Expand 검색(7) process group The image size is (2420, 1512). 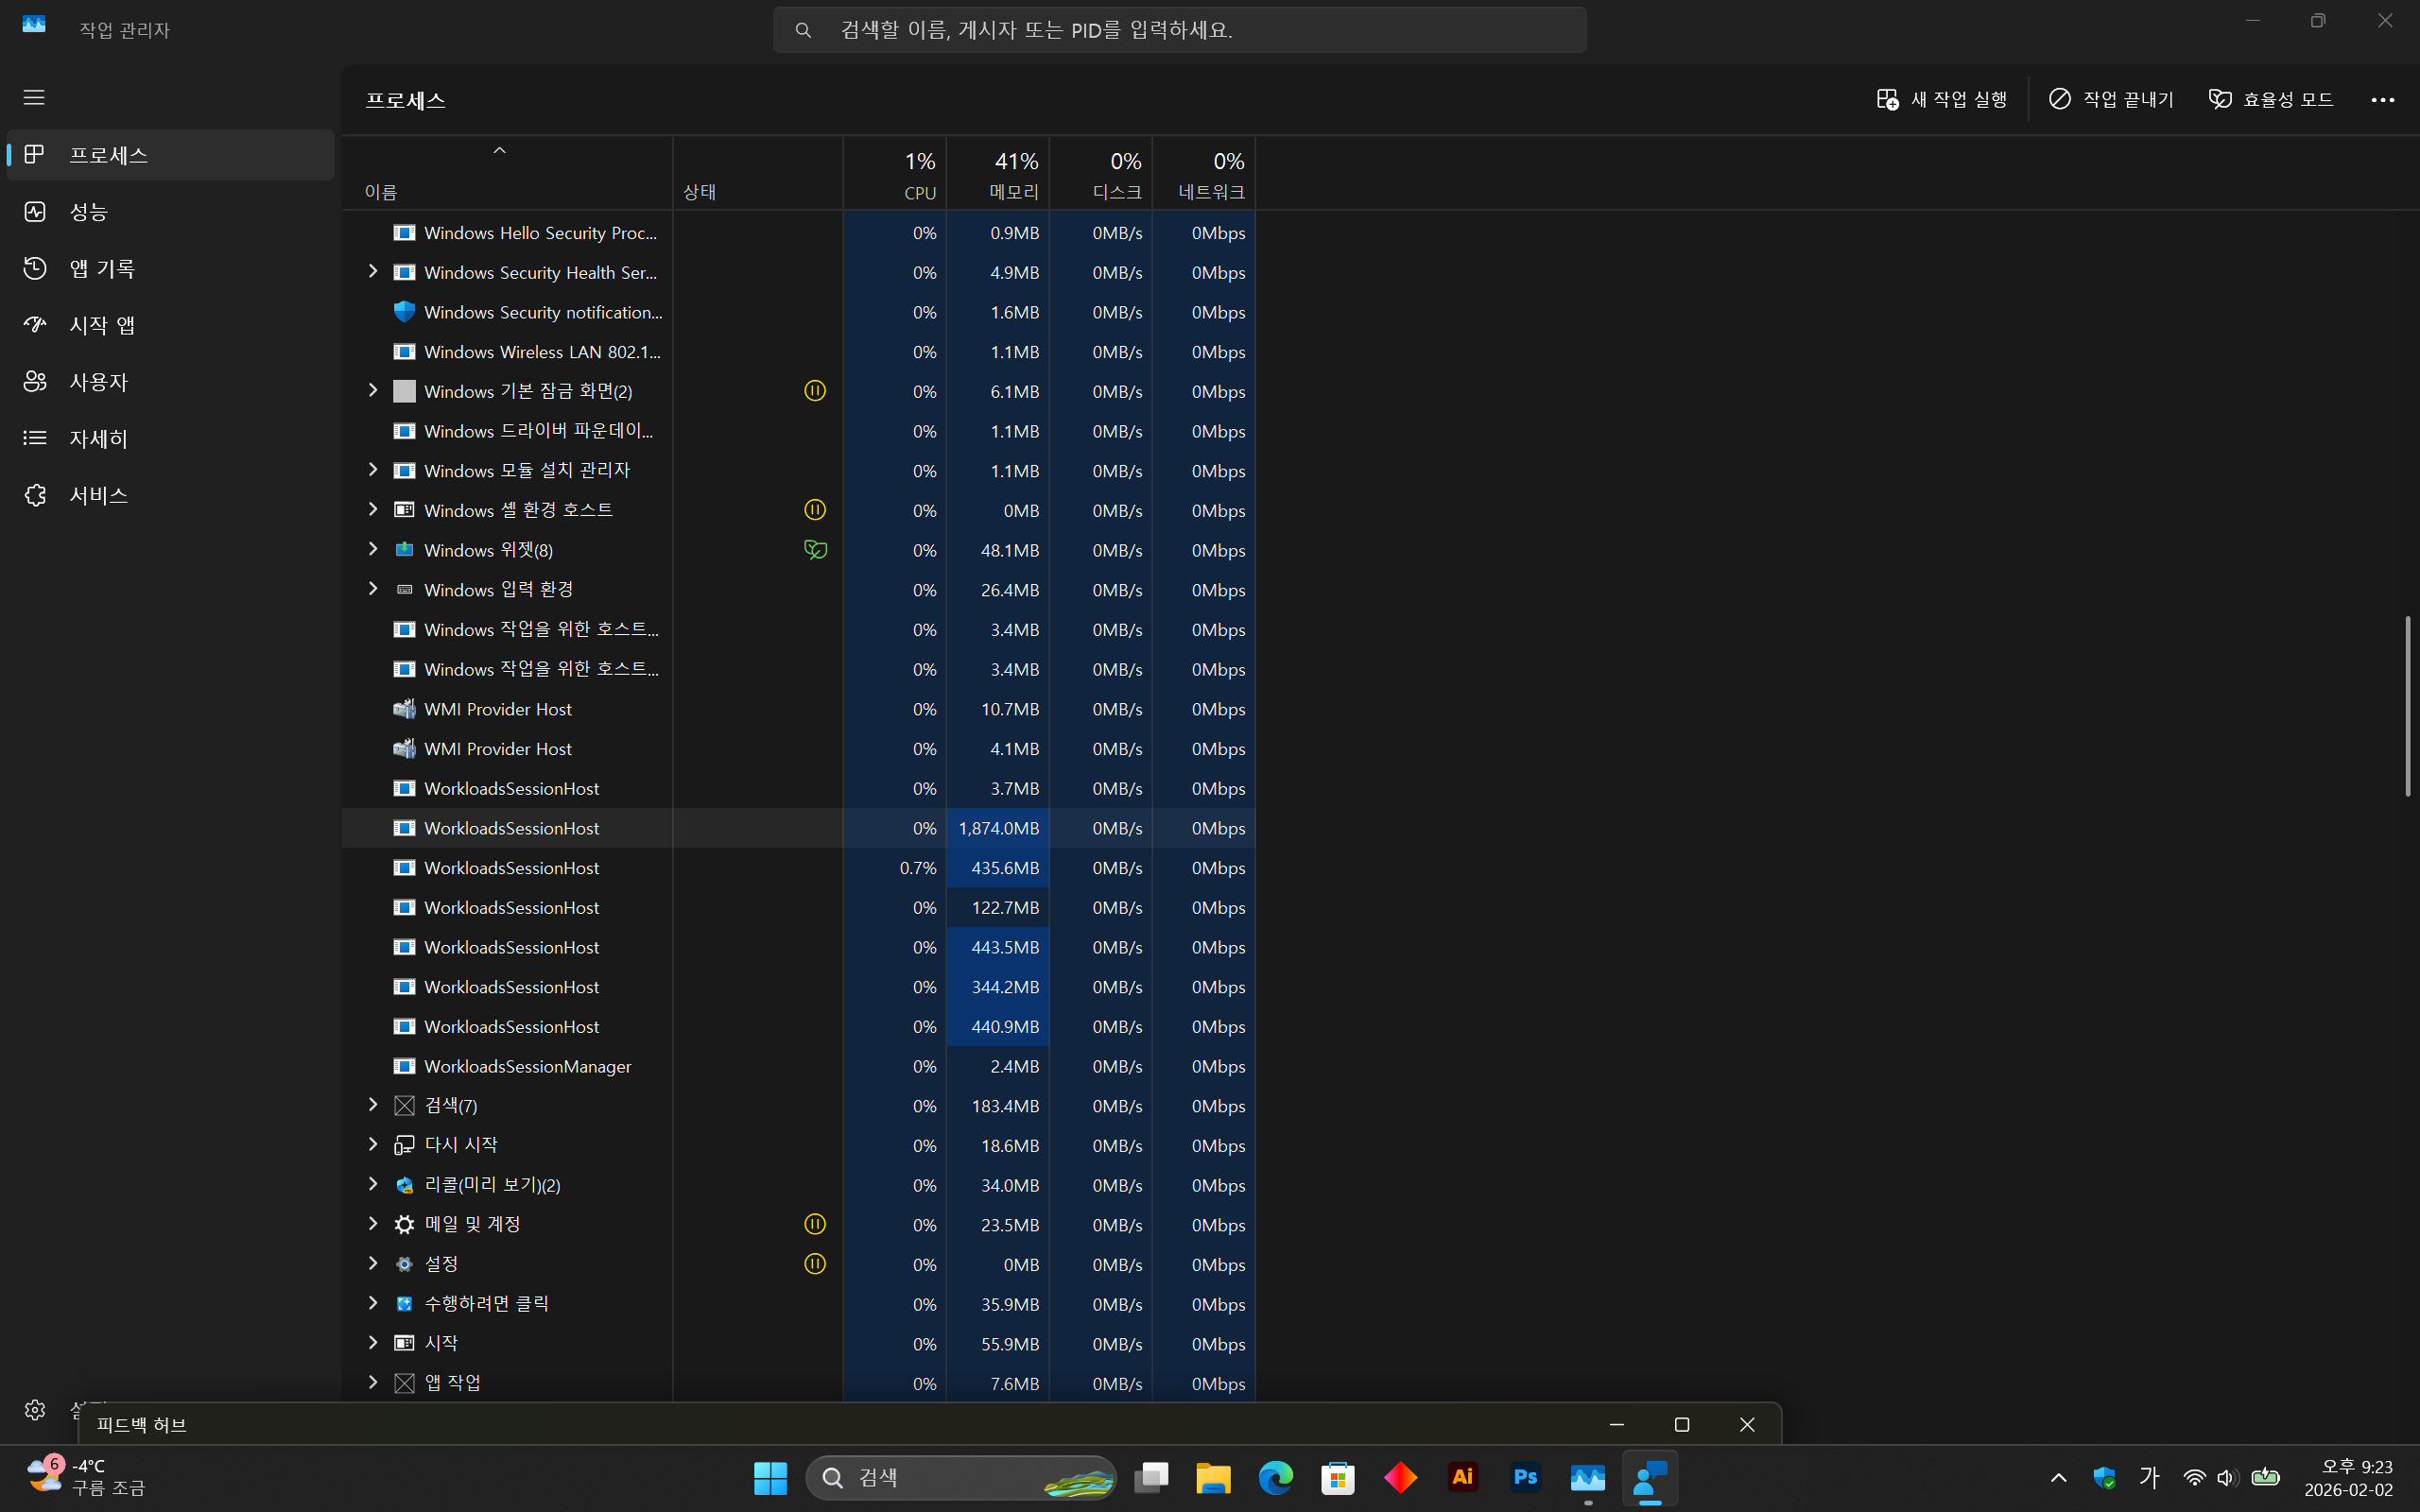pyautogui.click(x=373, y=1105)
